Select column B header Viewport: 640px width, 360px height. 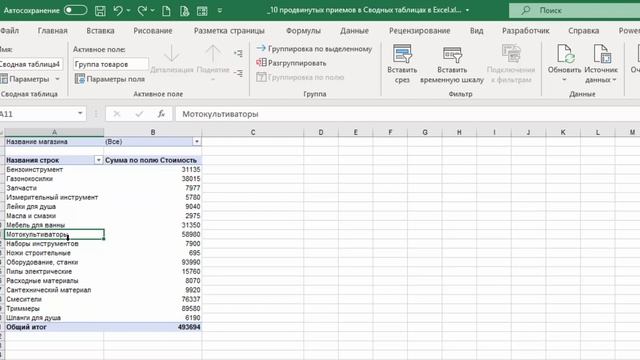click(153, 132)
